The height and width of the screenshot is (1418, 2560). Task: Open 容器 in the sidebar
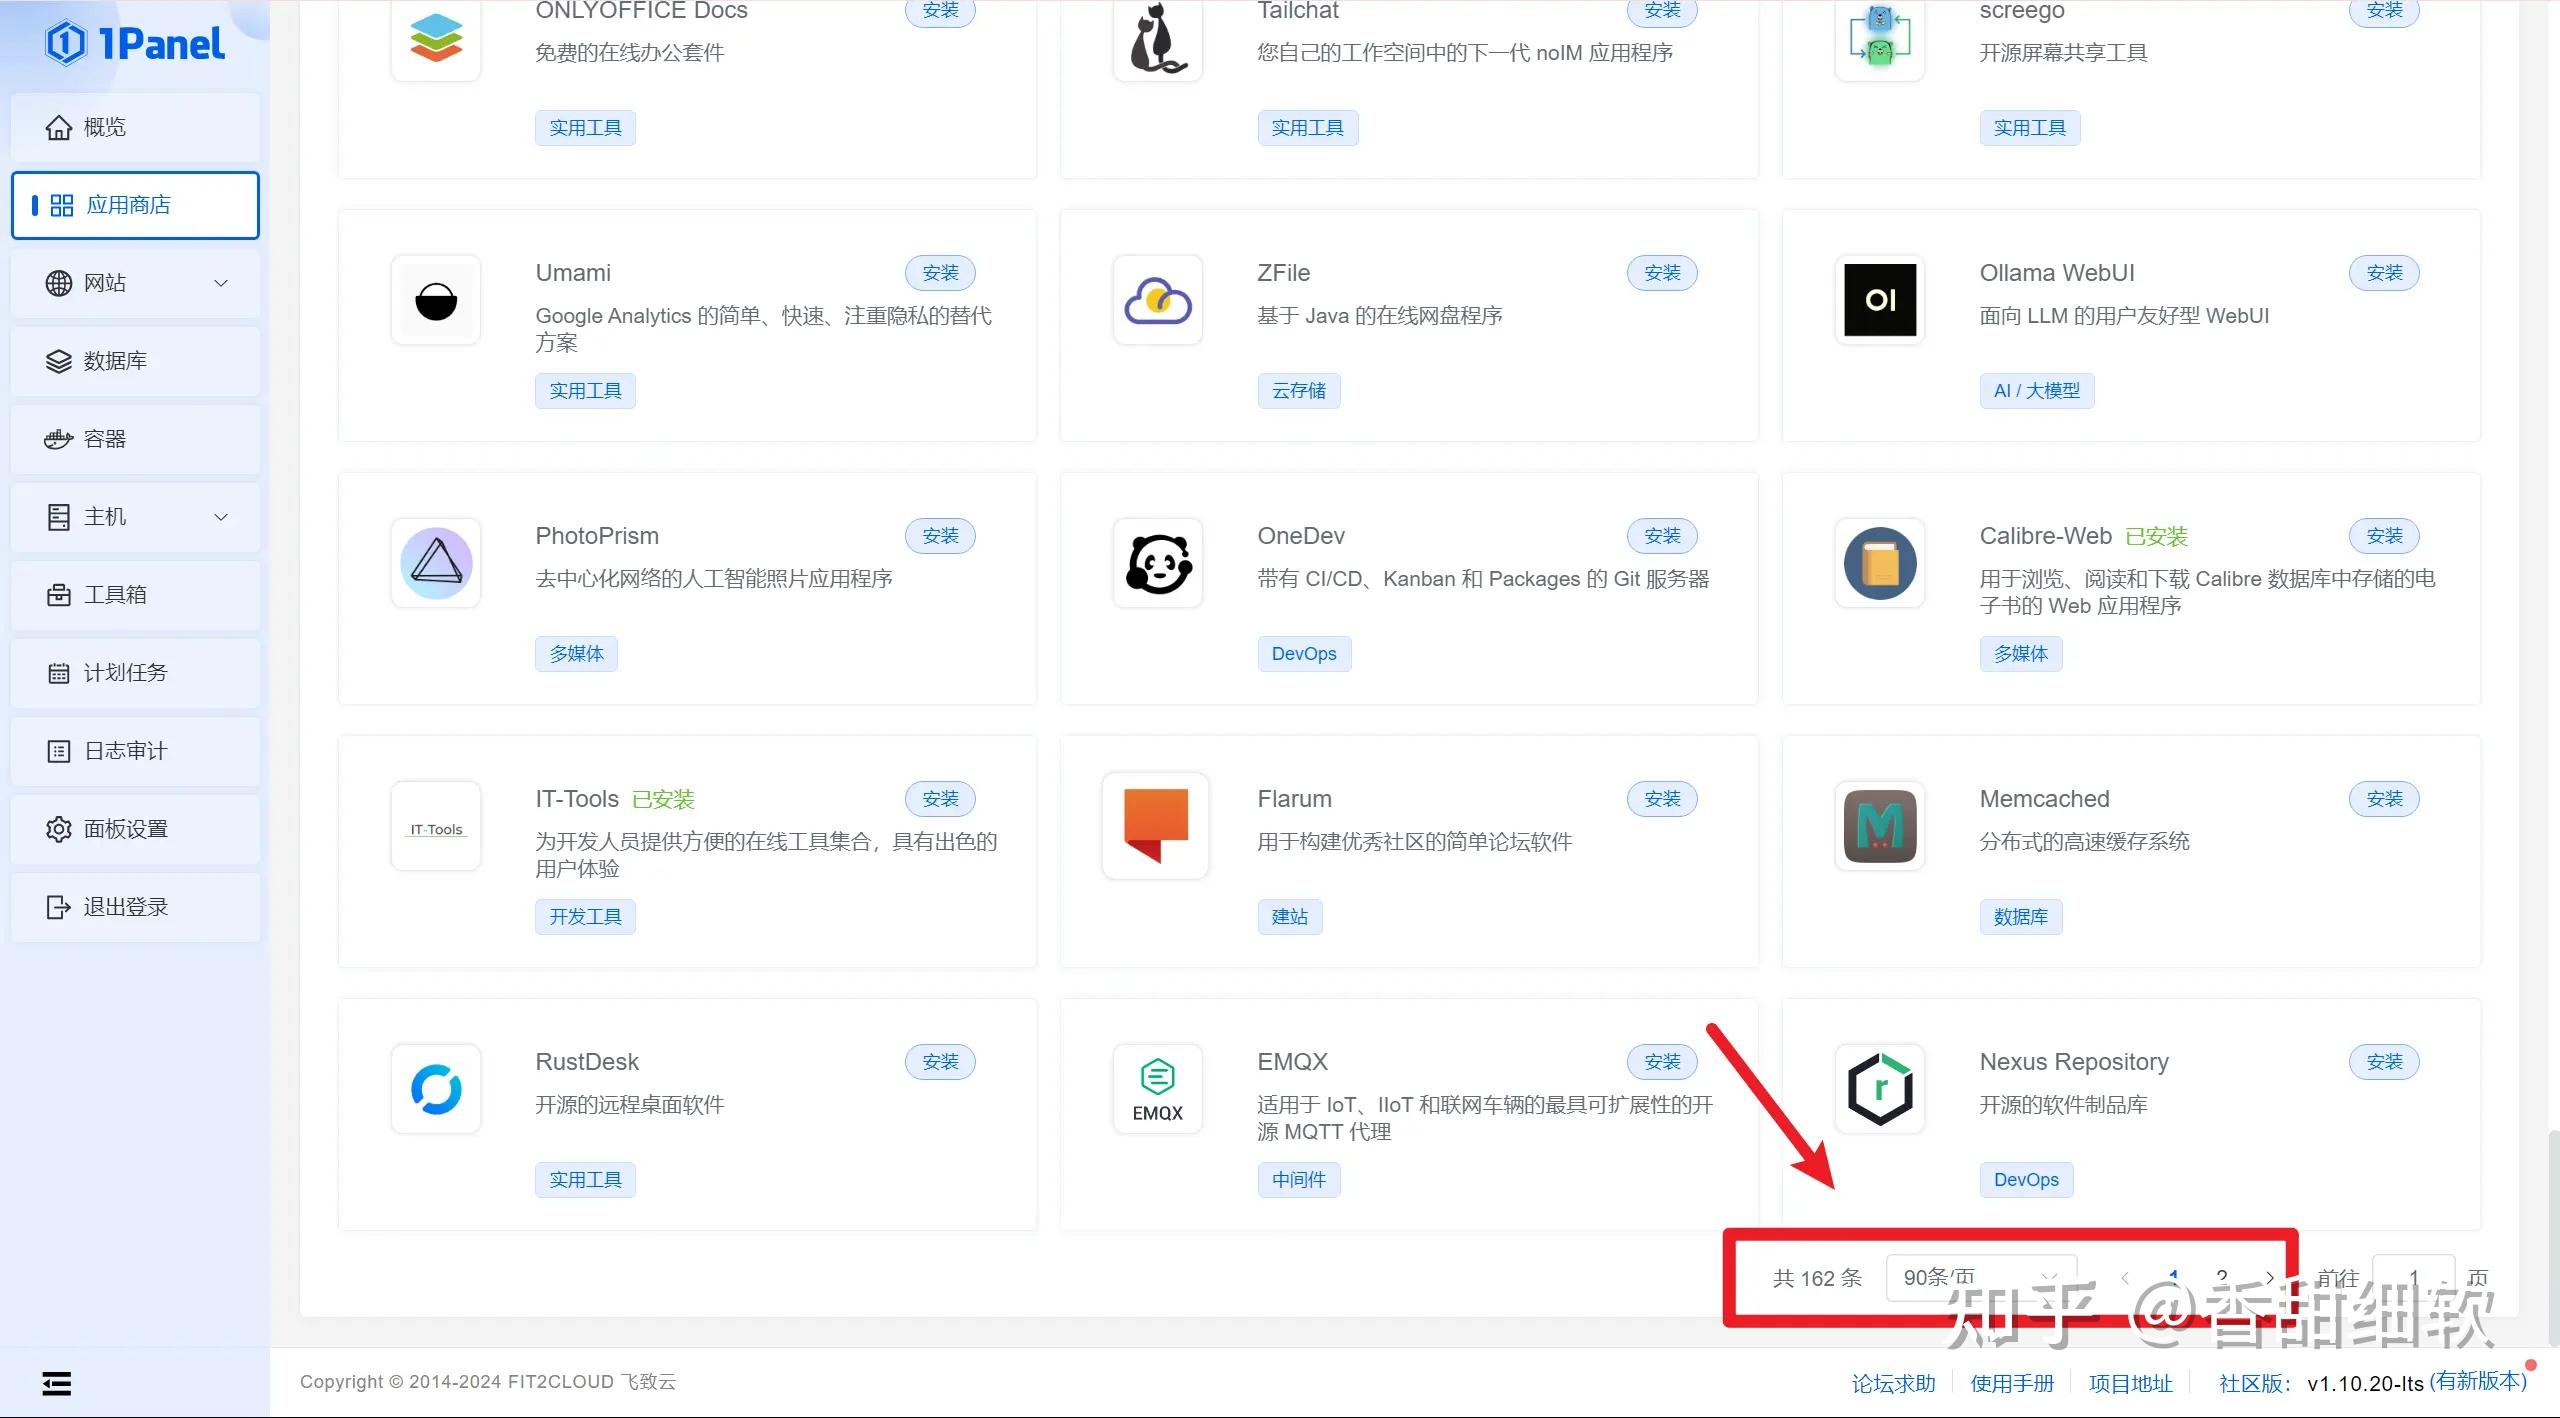pos(135,439)
